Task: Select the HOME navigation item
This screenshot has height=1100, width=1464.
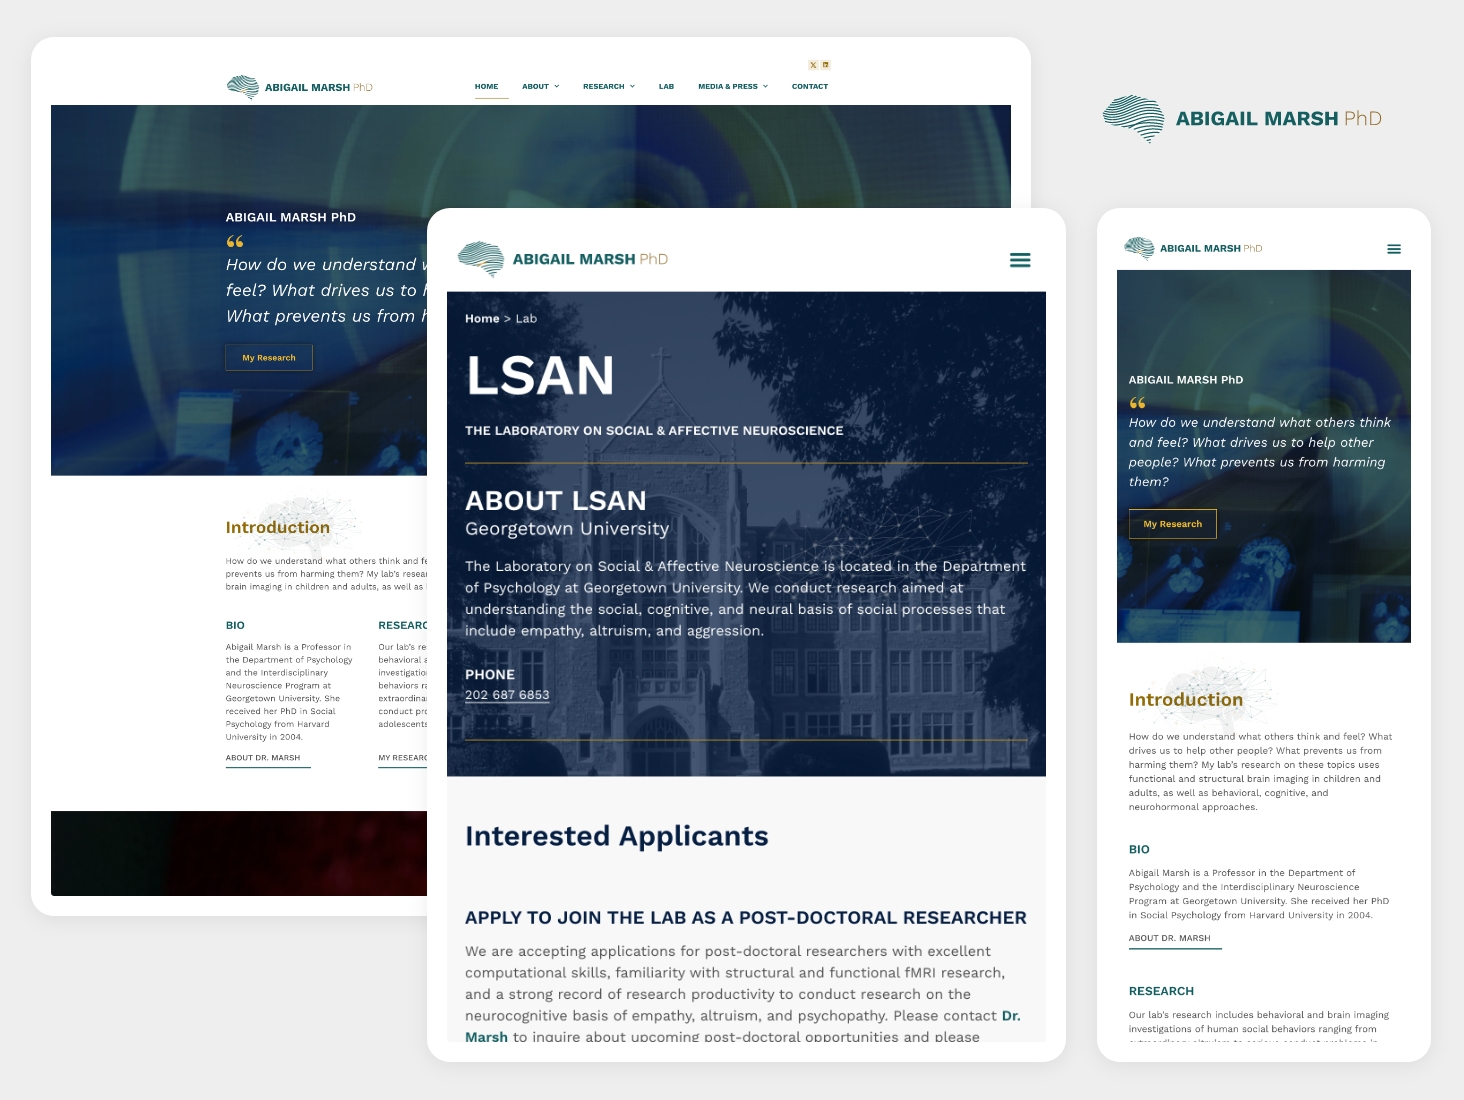Action: 487,86
